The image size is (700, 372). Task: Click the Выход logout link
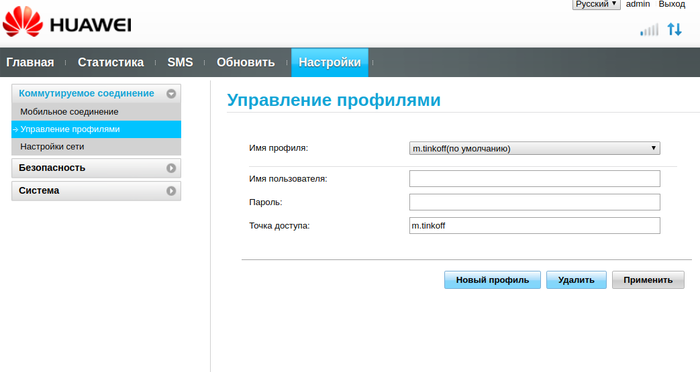coord(672,4)
